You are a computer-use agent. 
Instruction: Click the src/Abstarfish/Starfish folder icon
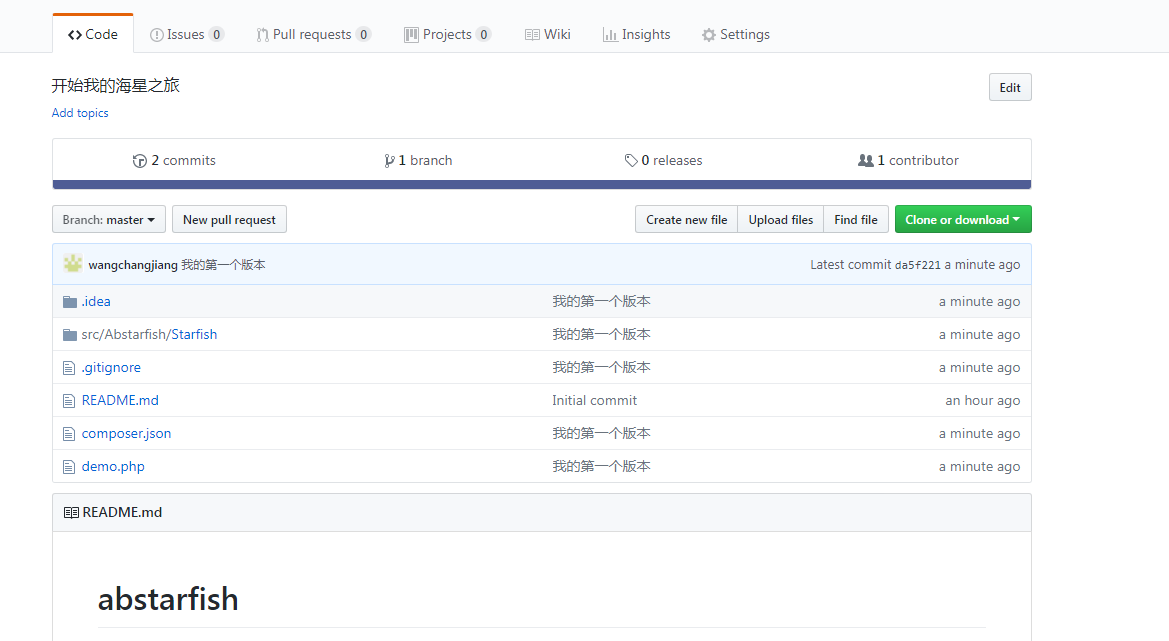70,335
